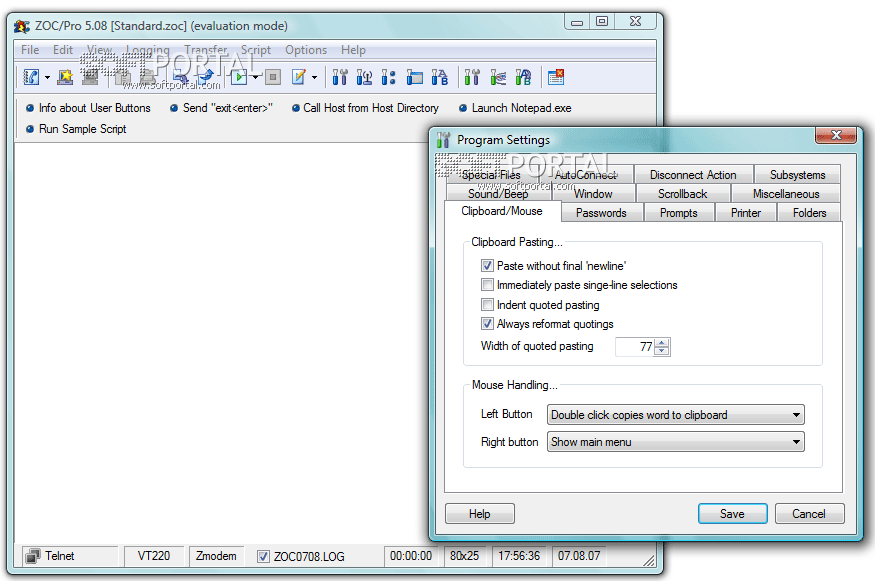Uncheck 'Paste without final newline'

click(x=487, y=266)
